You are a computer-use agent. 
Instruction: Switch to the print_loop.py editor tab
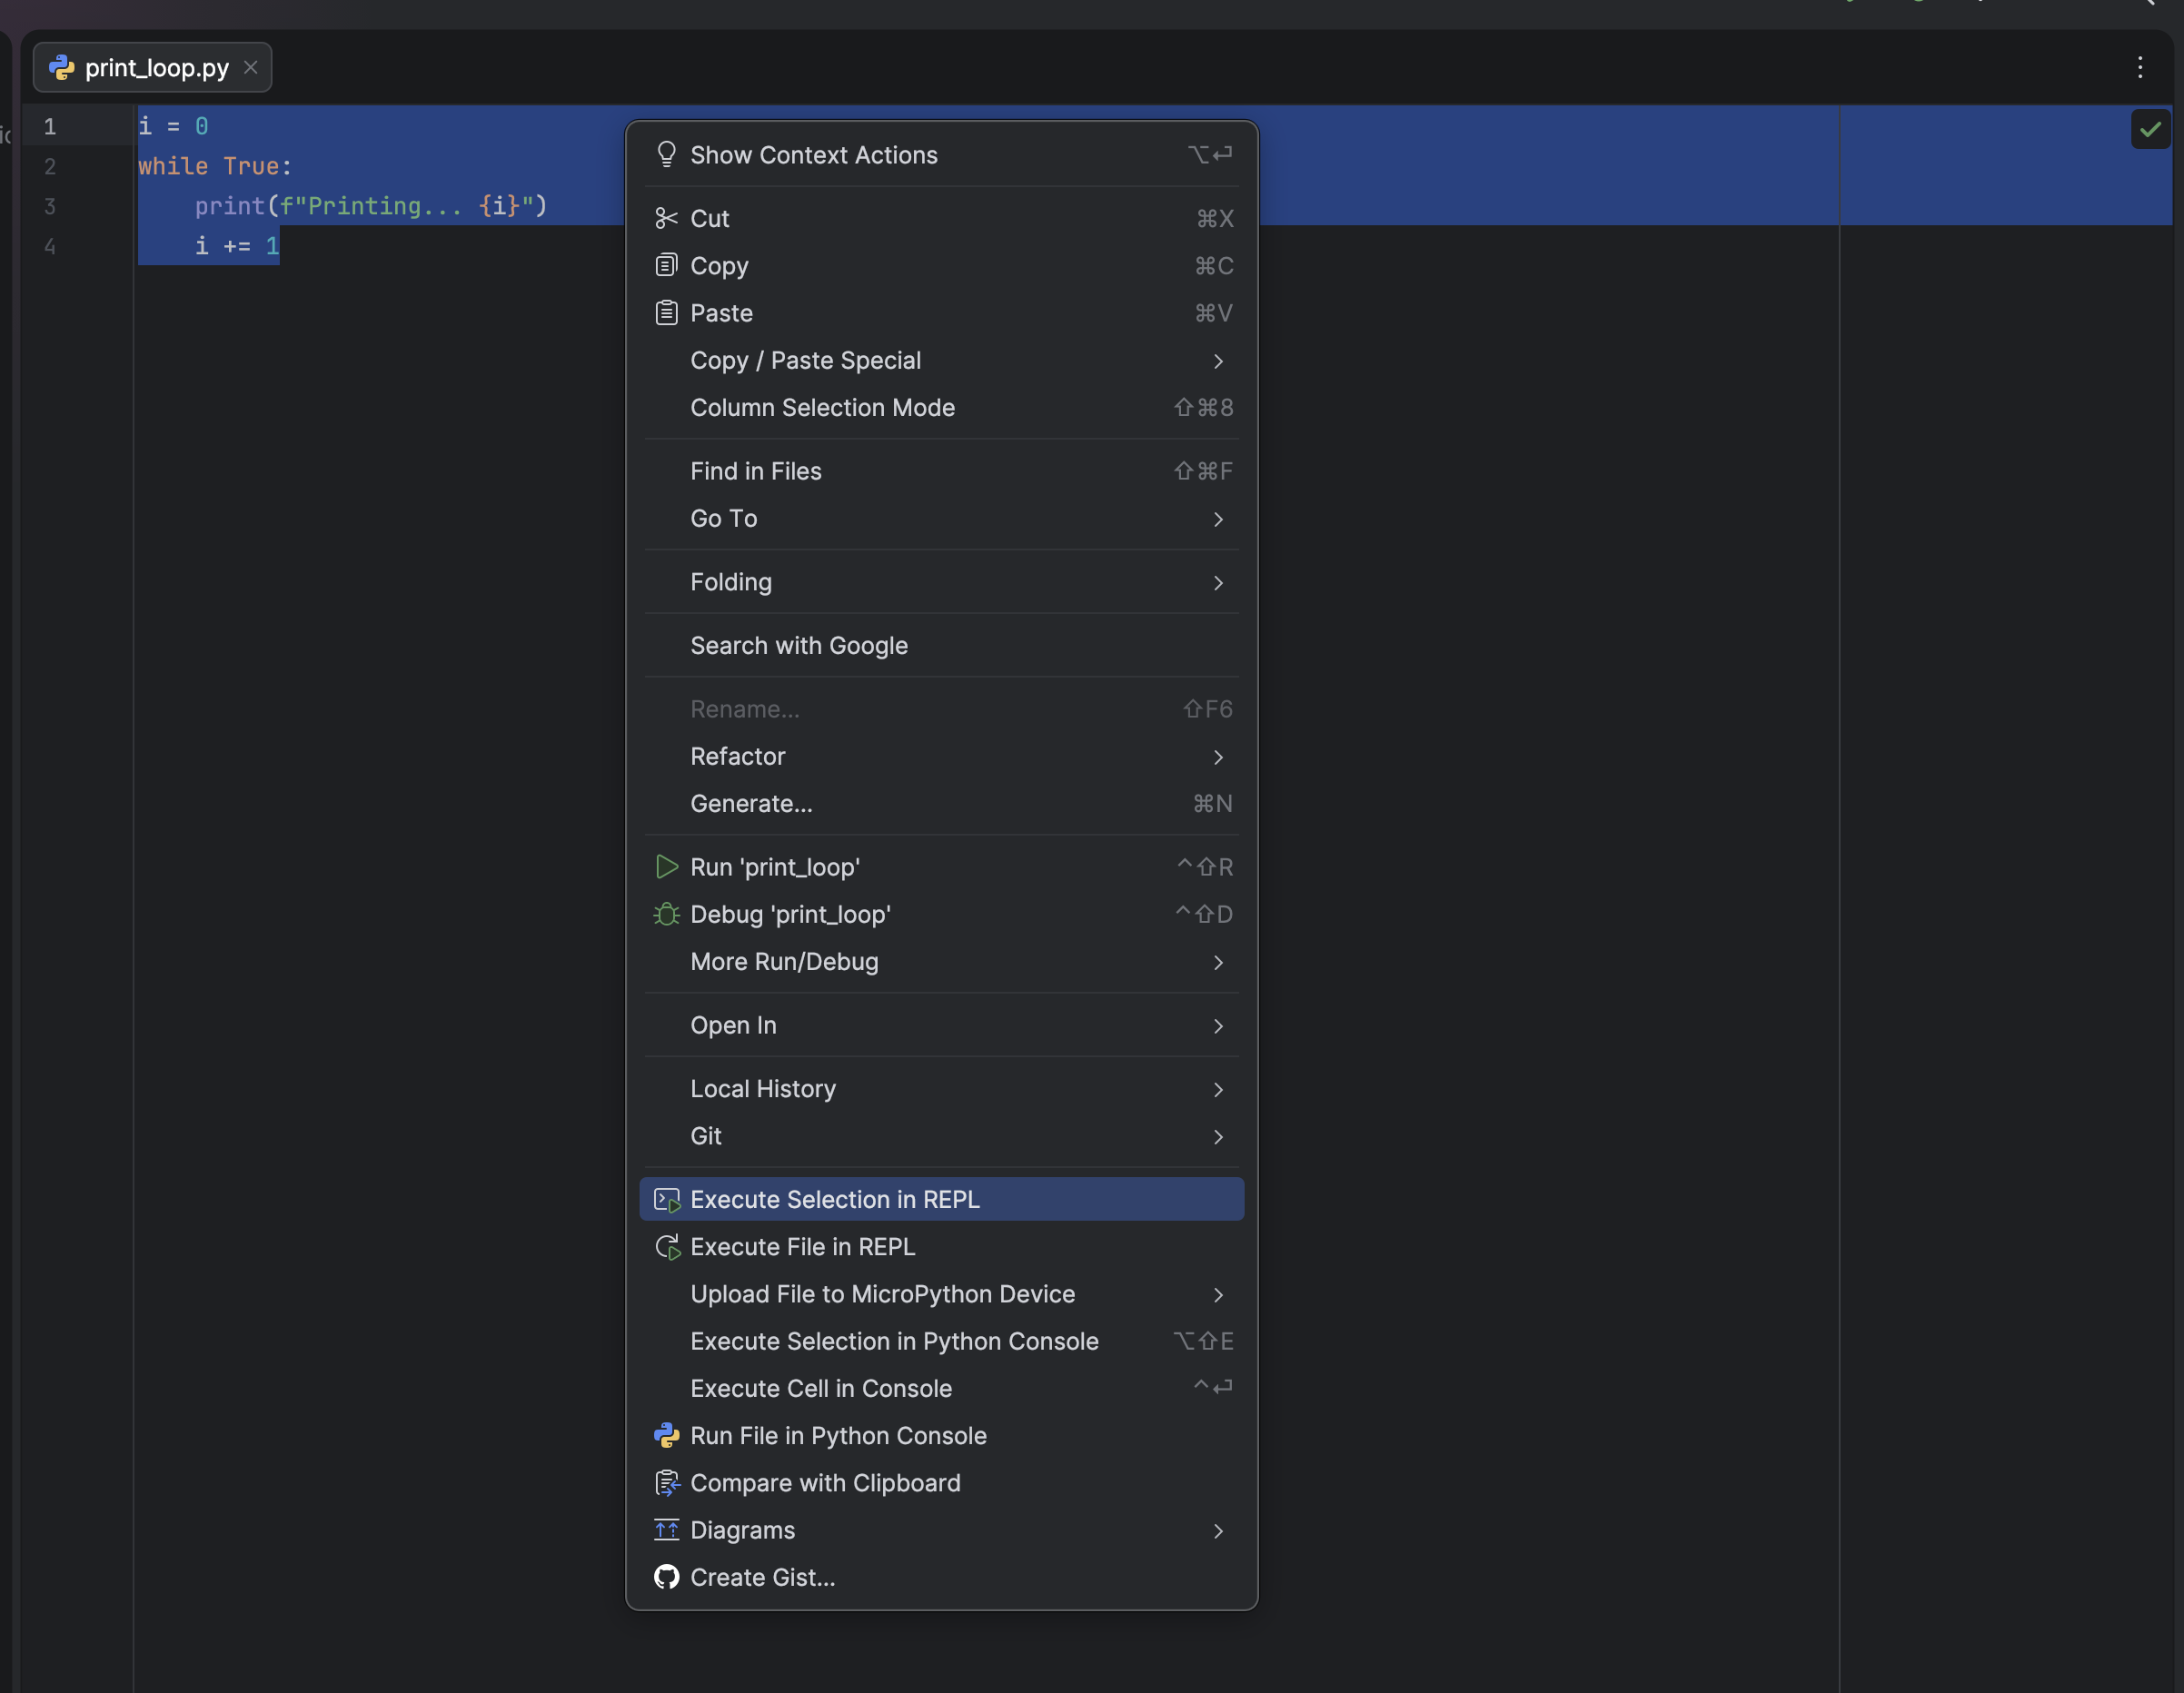153,67
